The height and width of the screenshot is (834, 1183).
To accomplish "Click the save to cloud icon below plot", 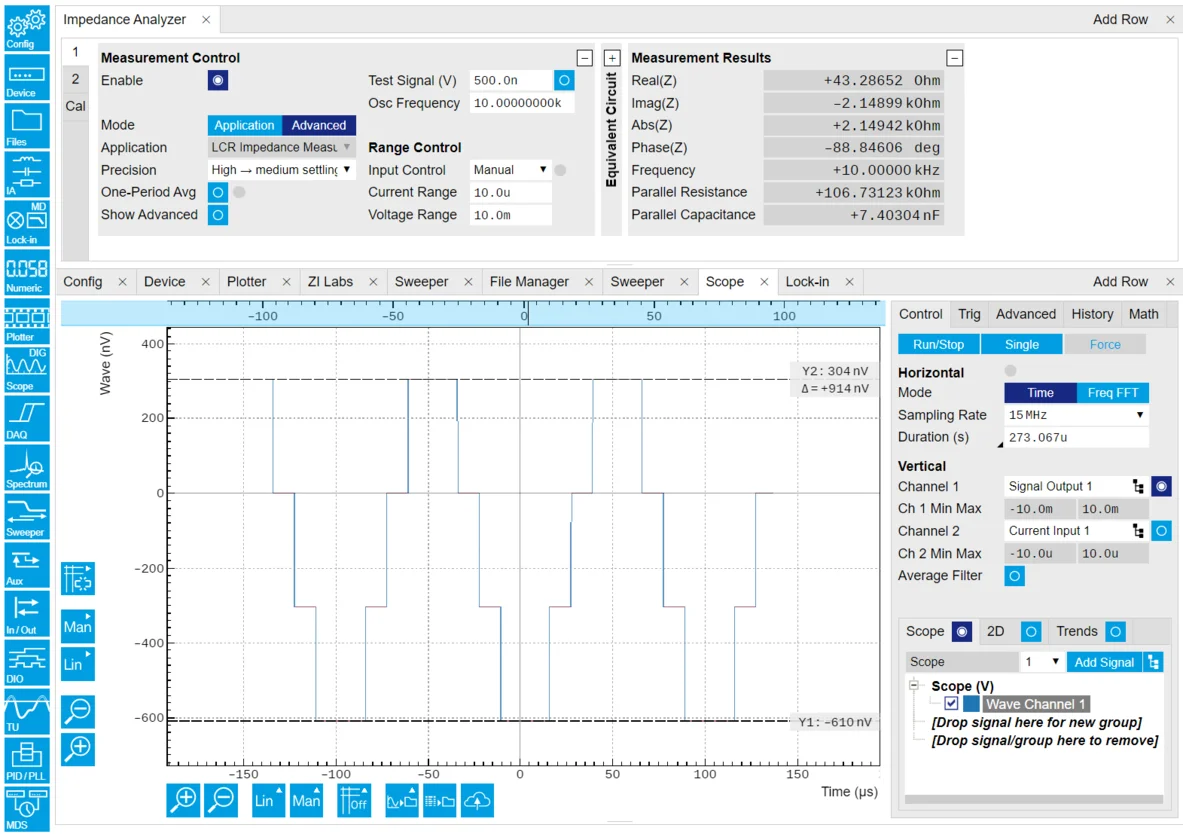I will click(x=478, y=800).
